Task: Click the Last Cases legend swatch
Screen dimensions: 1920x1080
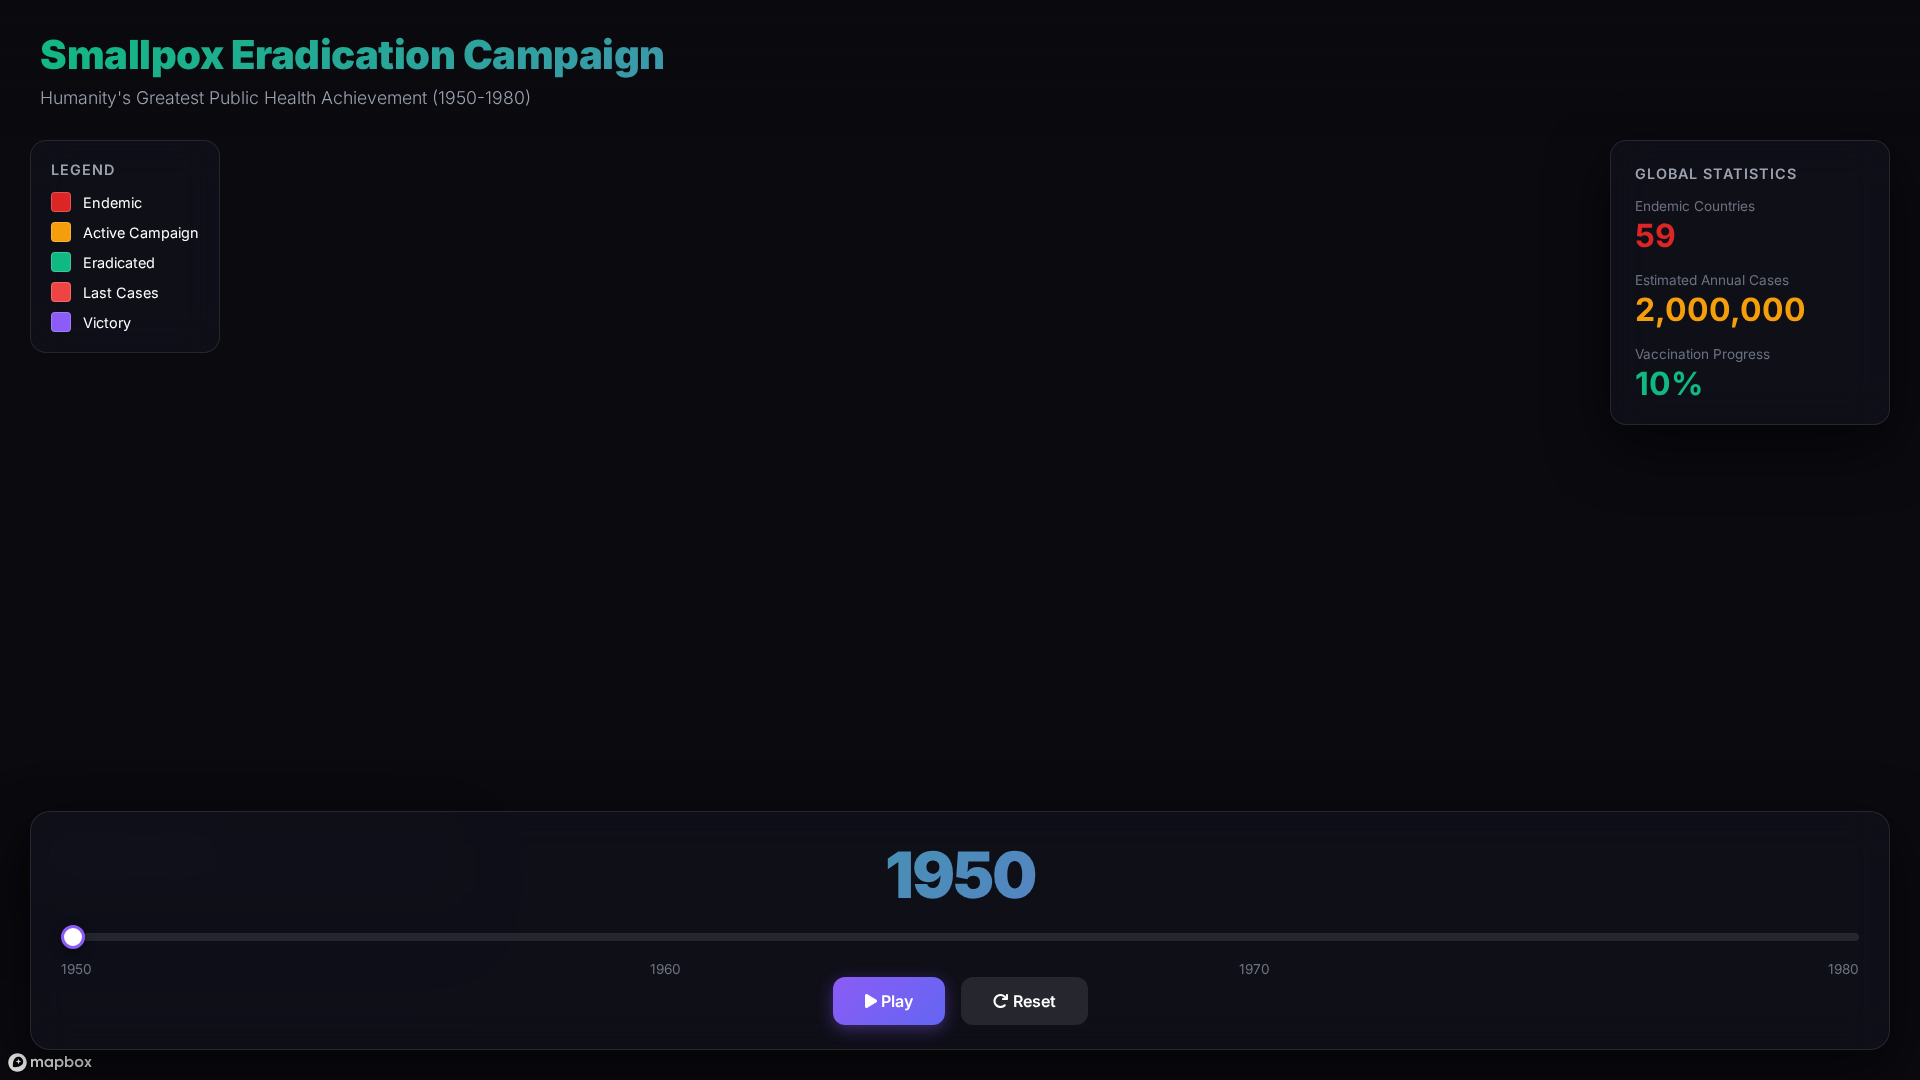Action: pyautogui.click(x=61, y=292)
